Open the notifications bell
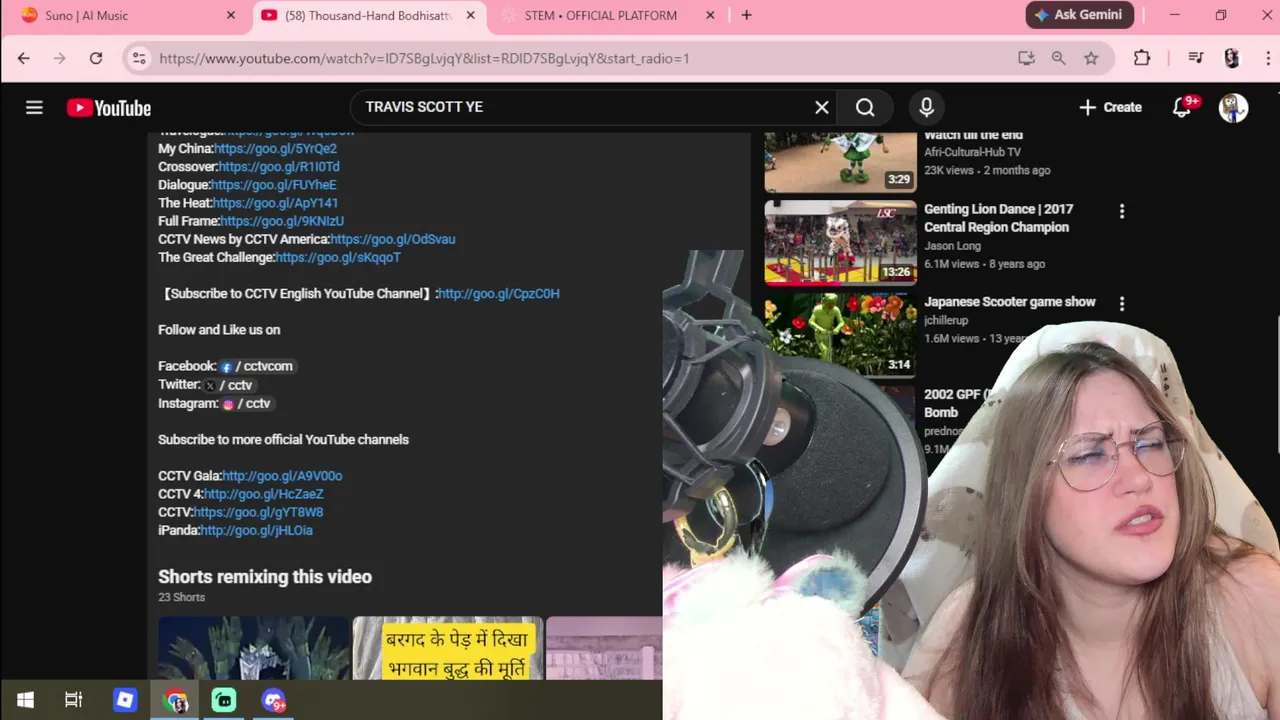1280x720 pixels. (1182, 107)
